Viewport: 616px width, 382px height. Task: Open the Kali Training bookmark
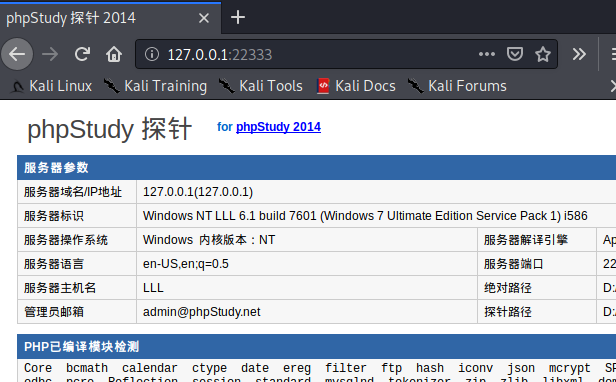155,86
